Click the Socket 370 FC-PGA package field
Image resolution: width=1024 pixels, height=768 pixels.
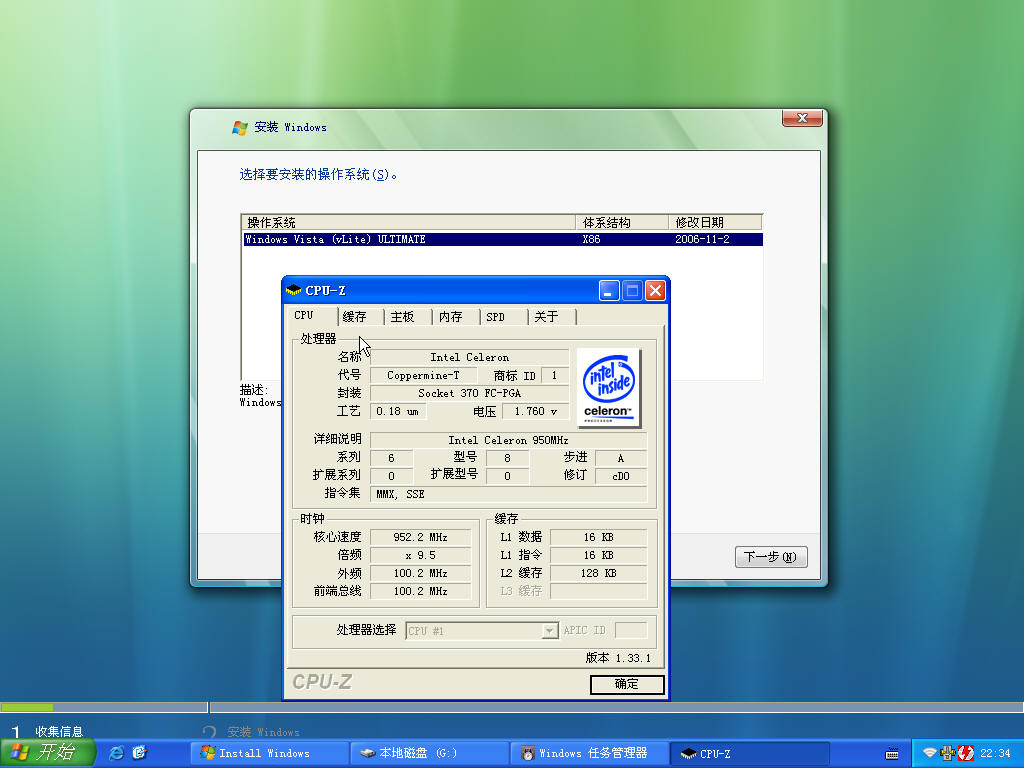coord(470,393)
